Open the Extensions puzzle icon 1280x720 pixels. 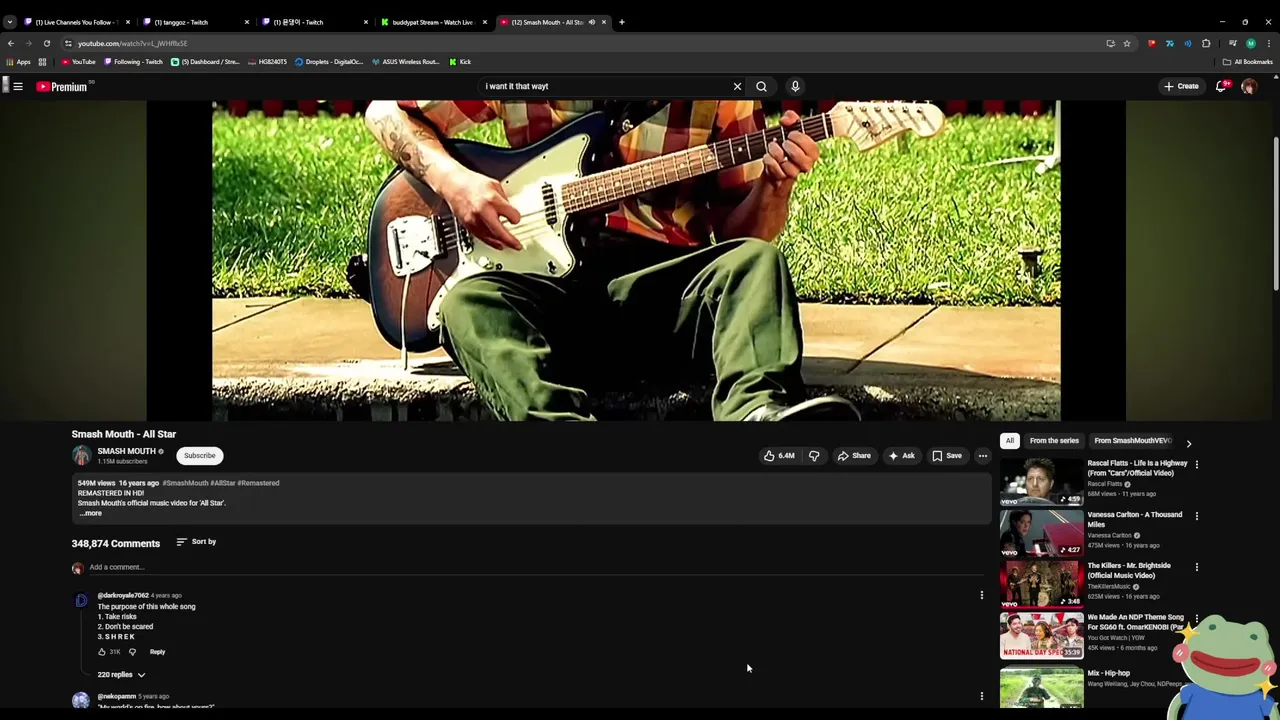click(x=1206, y=44)
